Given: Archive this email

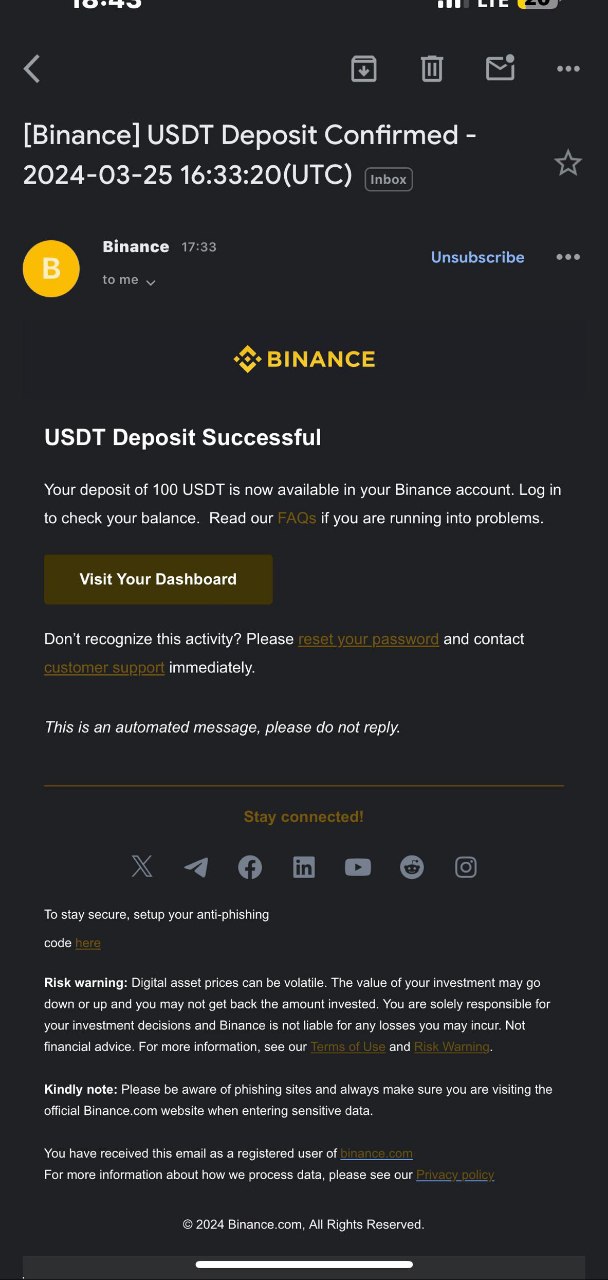Looking at the screenshot, I should click(363, 68).
